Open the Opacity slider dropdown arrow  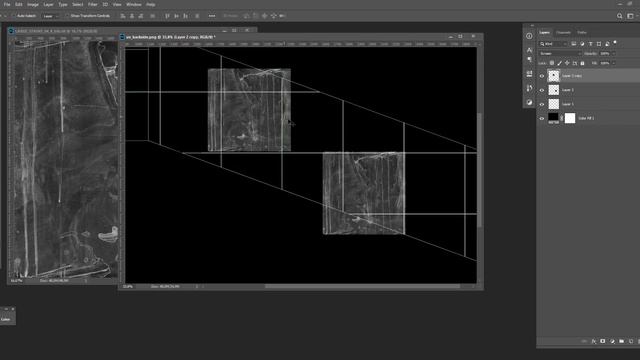click(x=613, y=53)
